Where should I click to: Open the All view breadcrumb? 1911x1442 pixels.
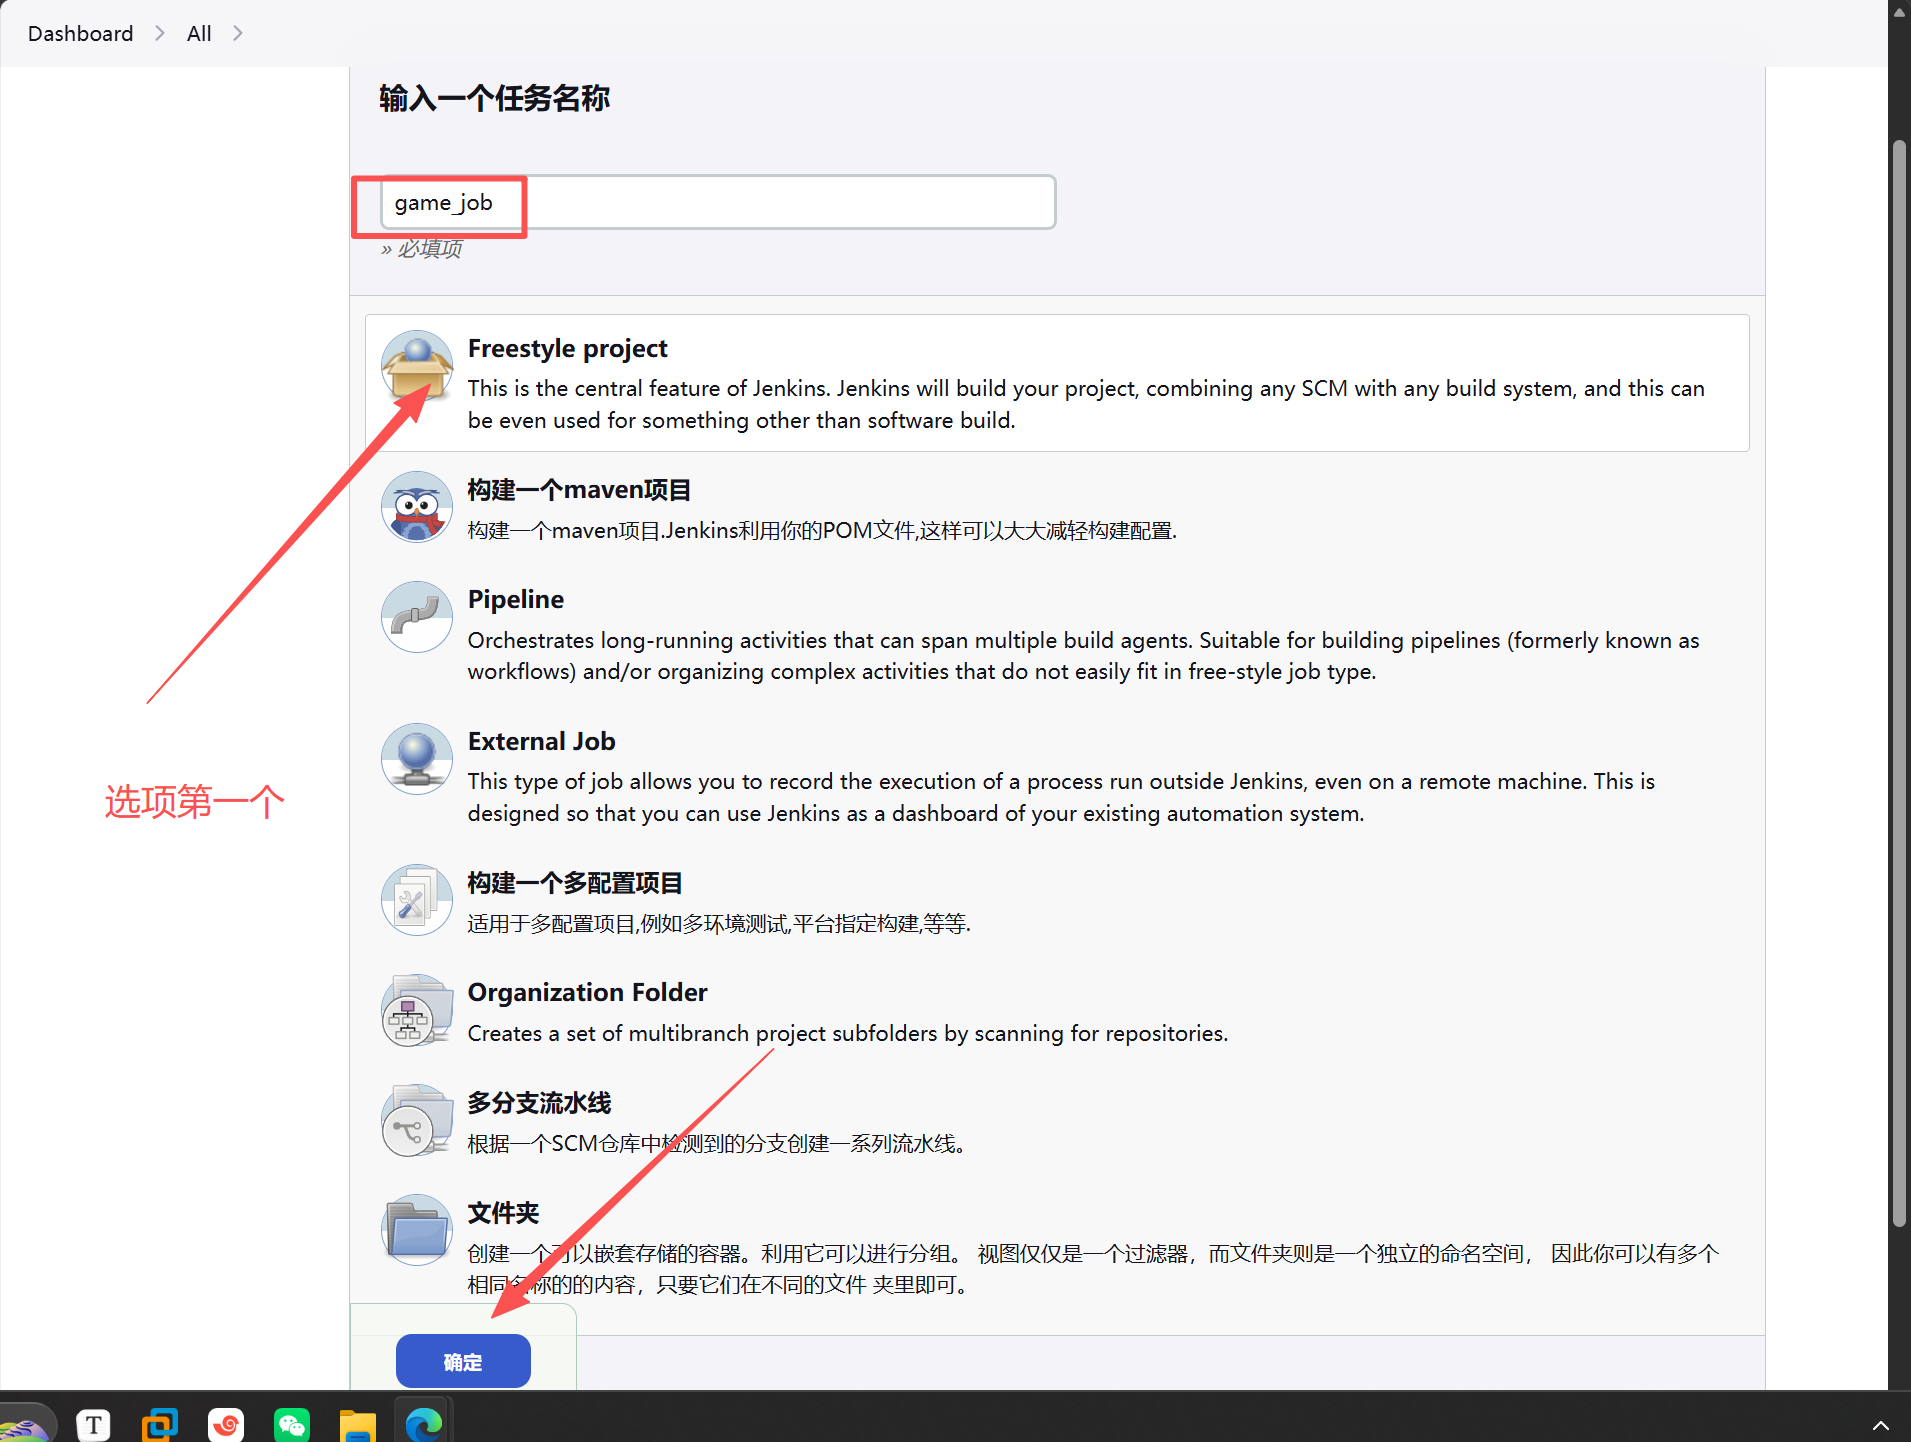(x=199, y=33)
